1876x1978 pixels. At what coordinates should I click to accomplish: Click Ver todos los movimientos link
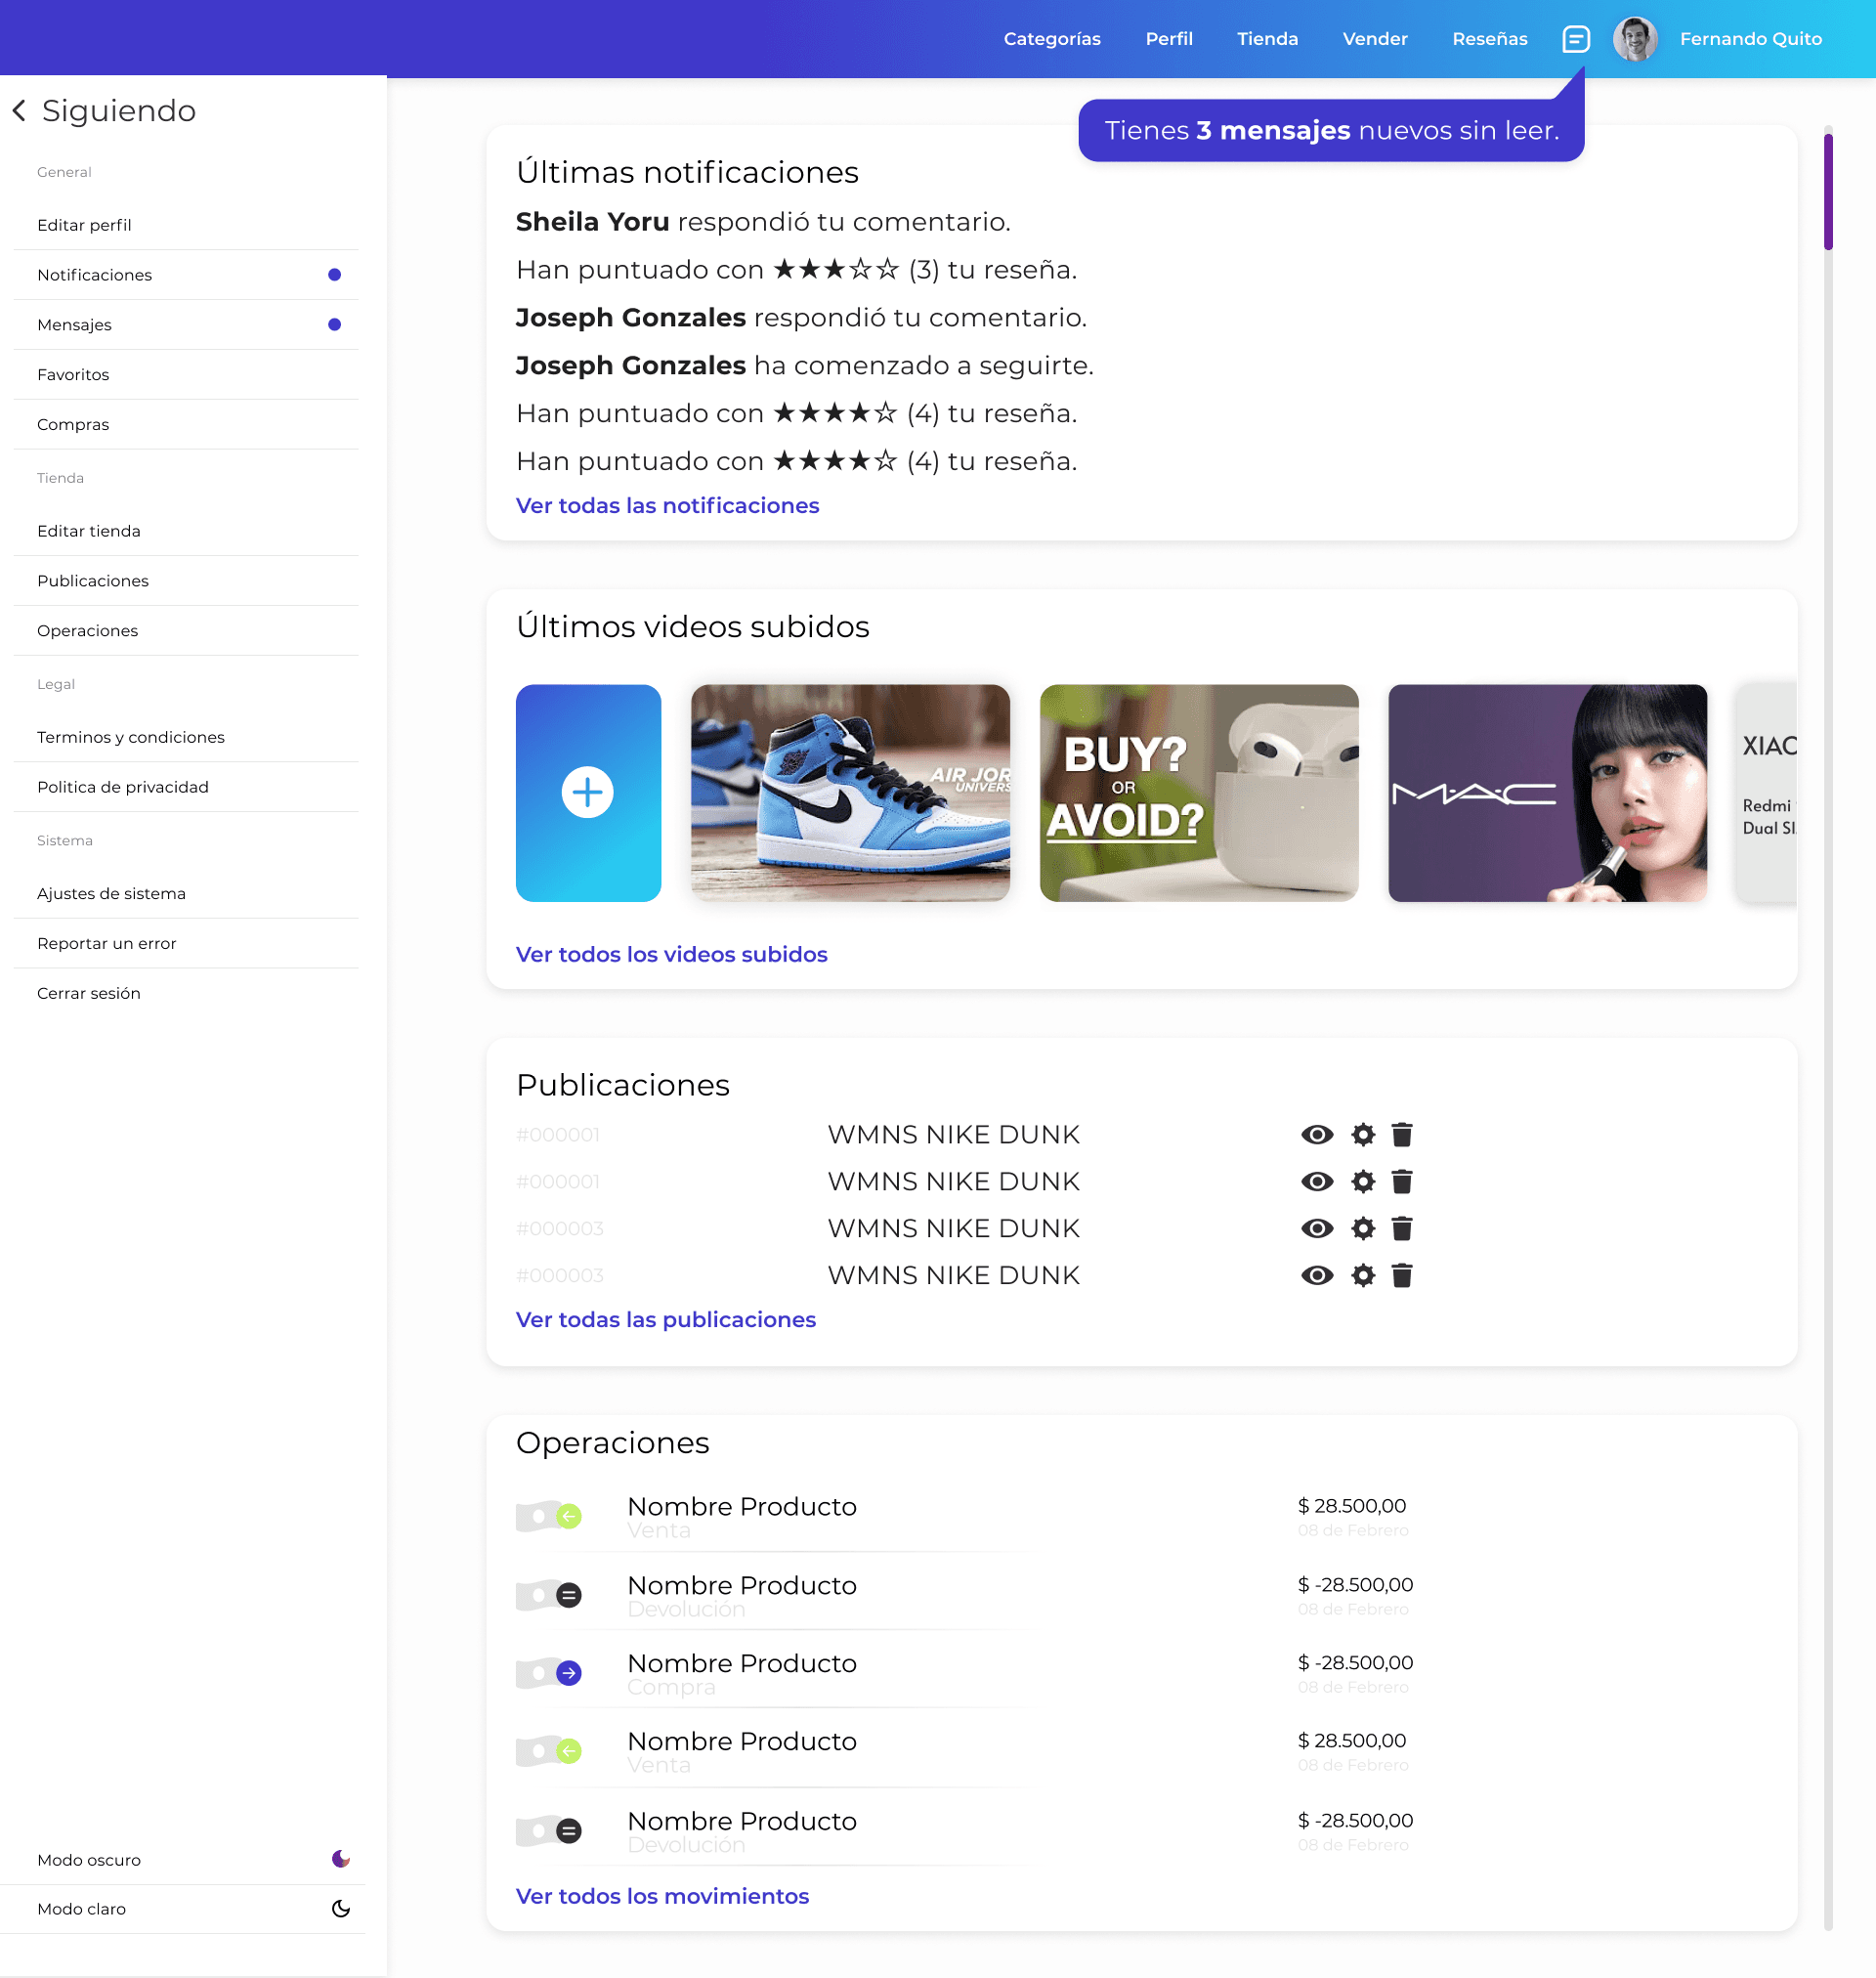[662, 1896]
